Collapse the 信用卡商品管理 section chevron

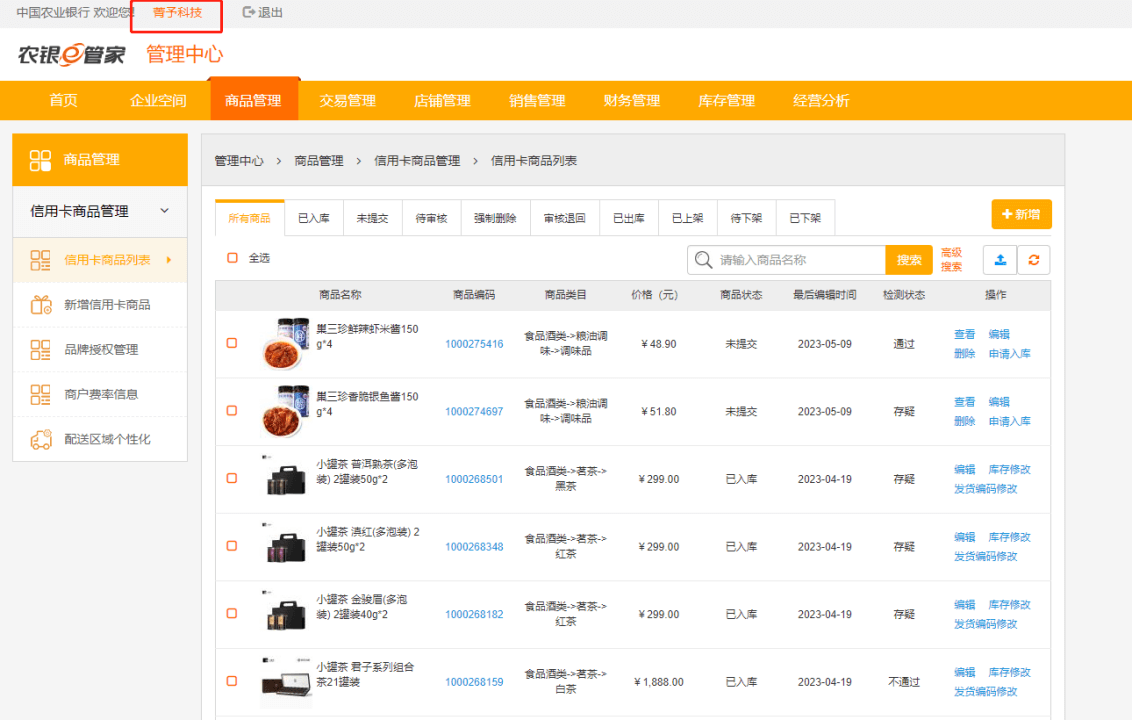tap(165, 211)
